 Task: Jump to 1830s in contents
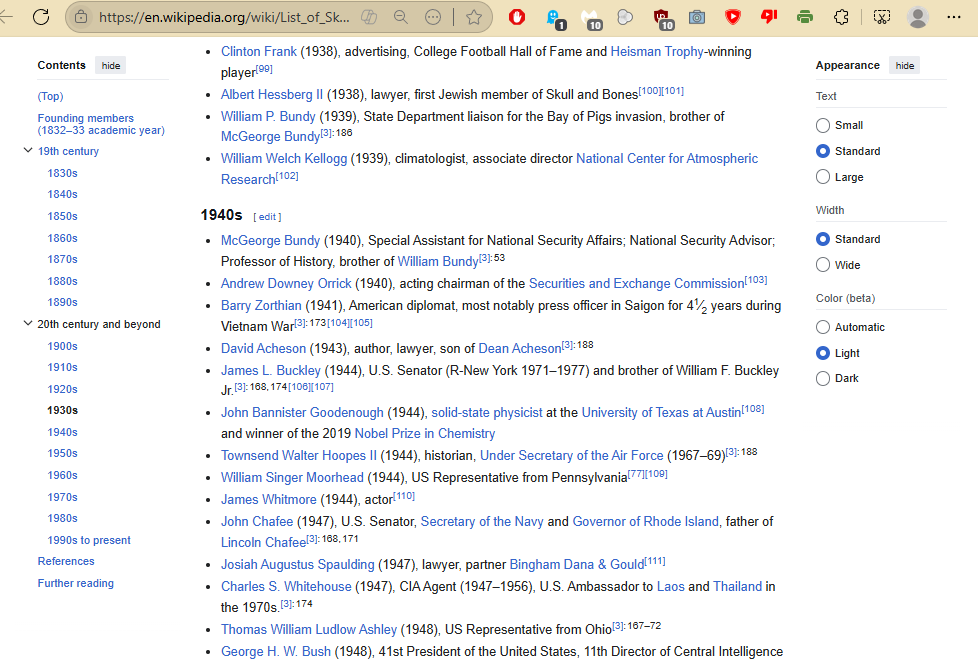tap(62, 173)
